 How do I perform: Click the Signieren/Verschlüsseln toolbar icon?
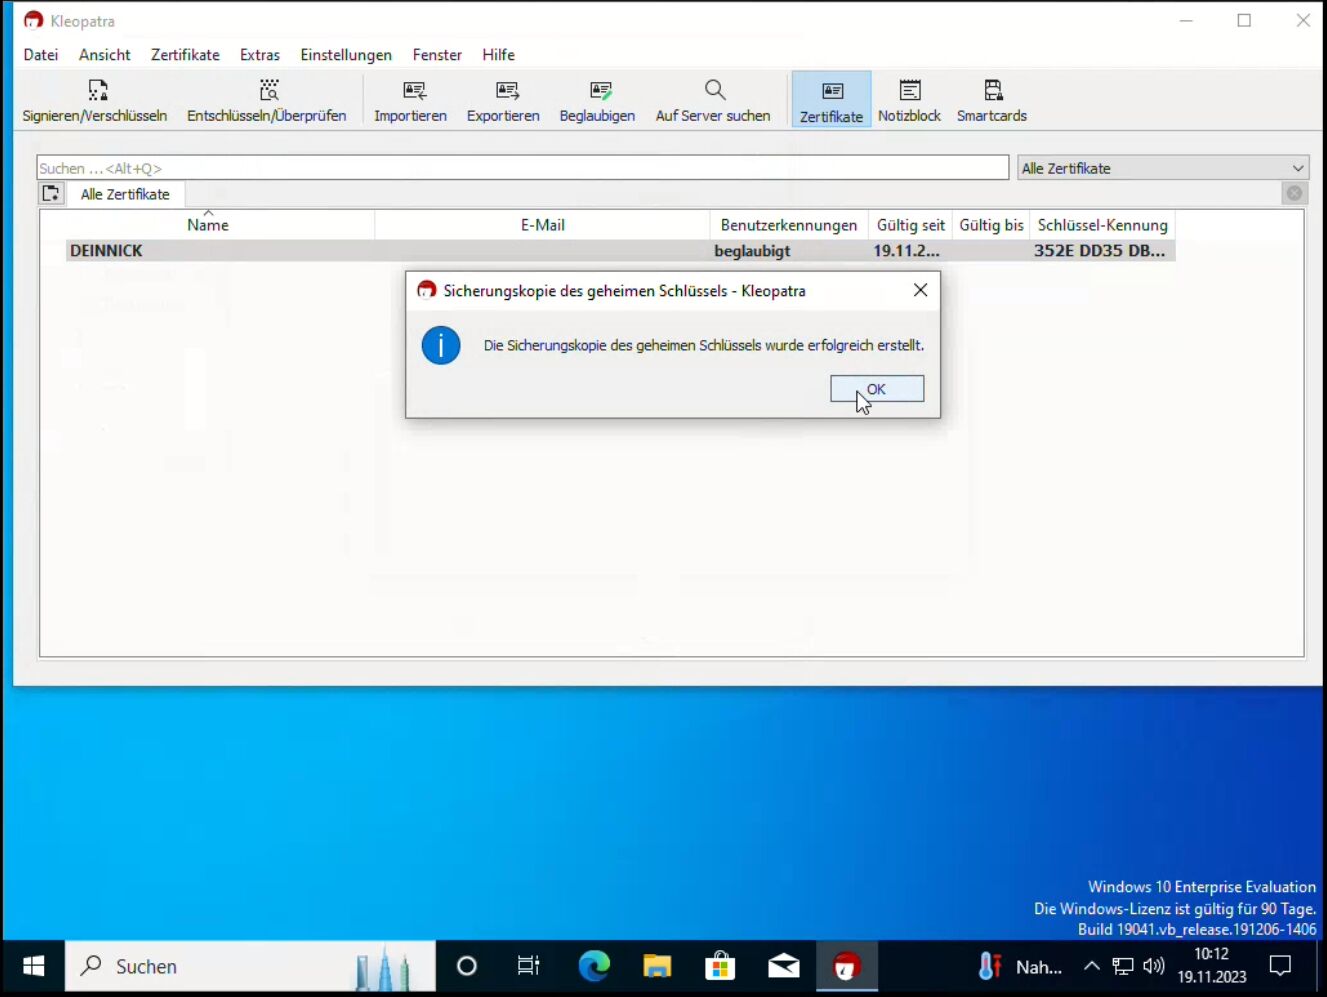click(95, 101)
